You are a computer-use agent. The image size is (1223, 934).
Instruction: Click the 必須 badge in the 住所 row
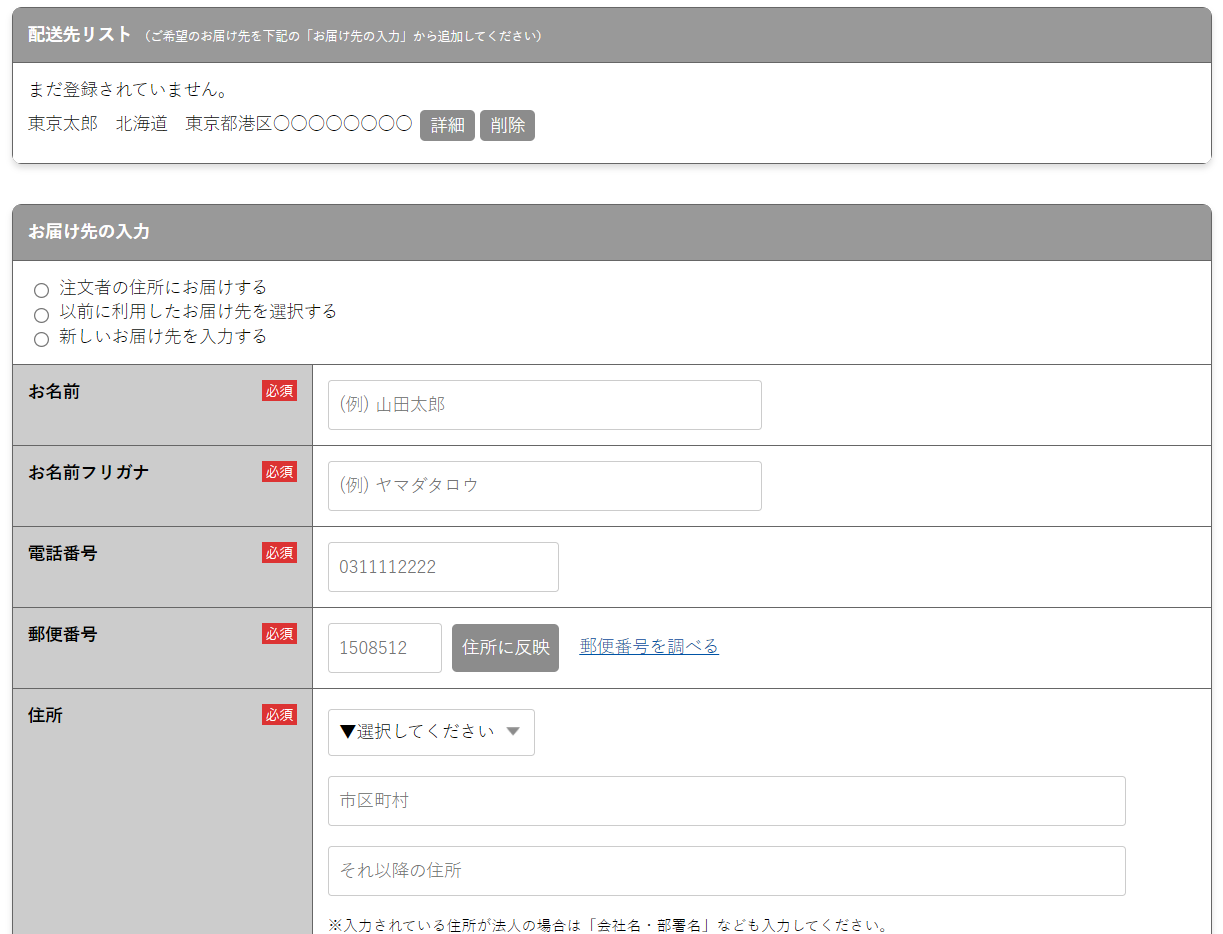279,715
